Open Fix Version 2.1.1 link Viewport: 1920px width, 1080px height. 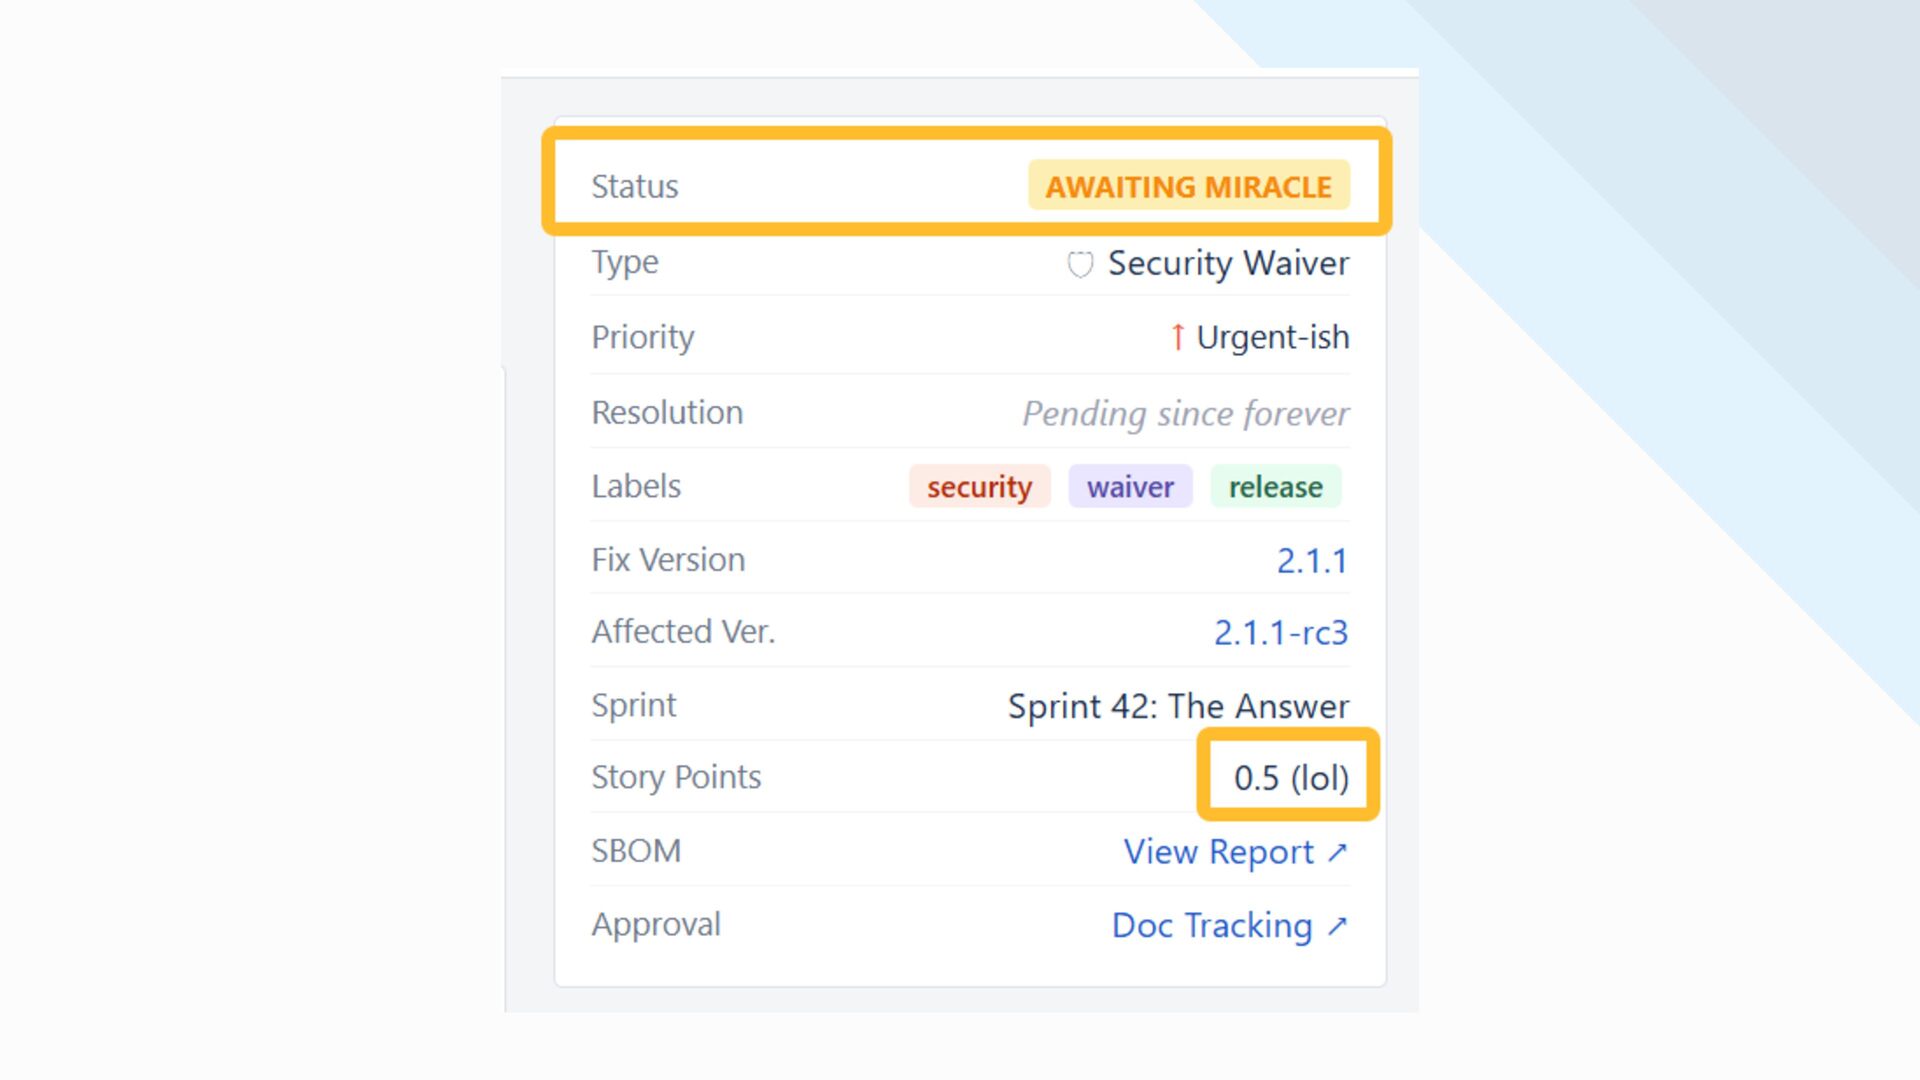(1311, 561)
